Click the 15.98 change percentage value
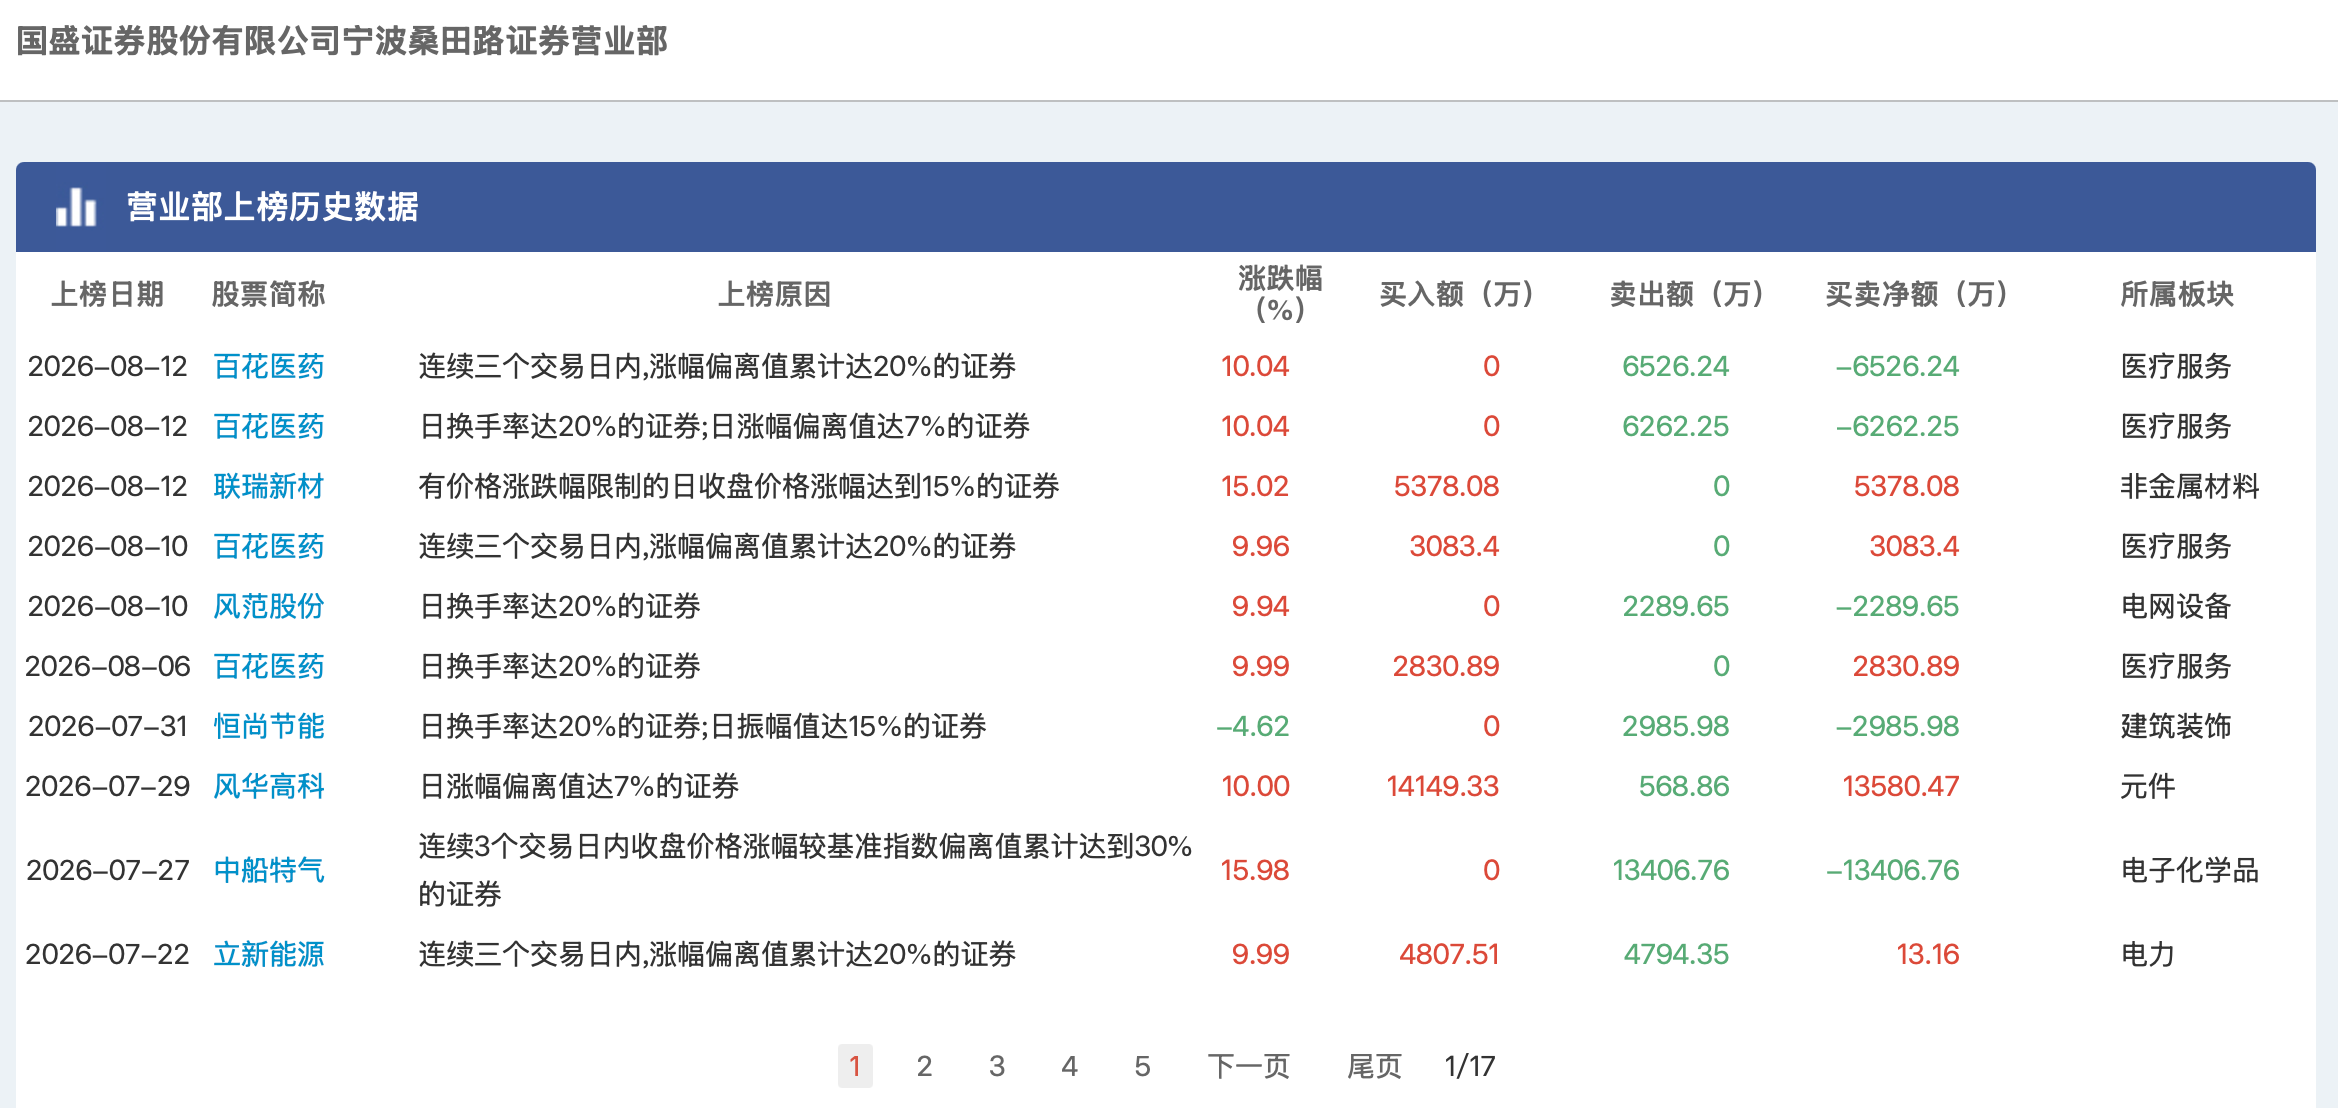This screenshot has height=1108, width=2338. click(x=1255, y=870)
